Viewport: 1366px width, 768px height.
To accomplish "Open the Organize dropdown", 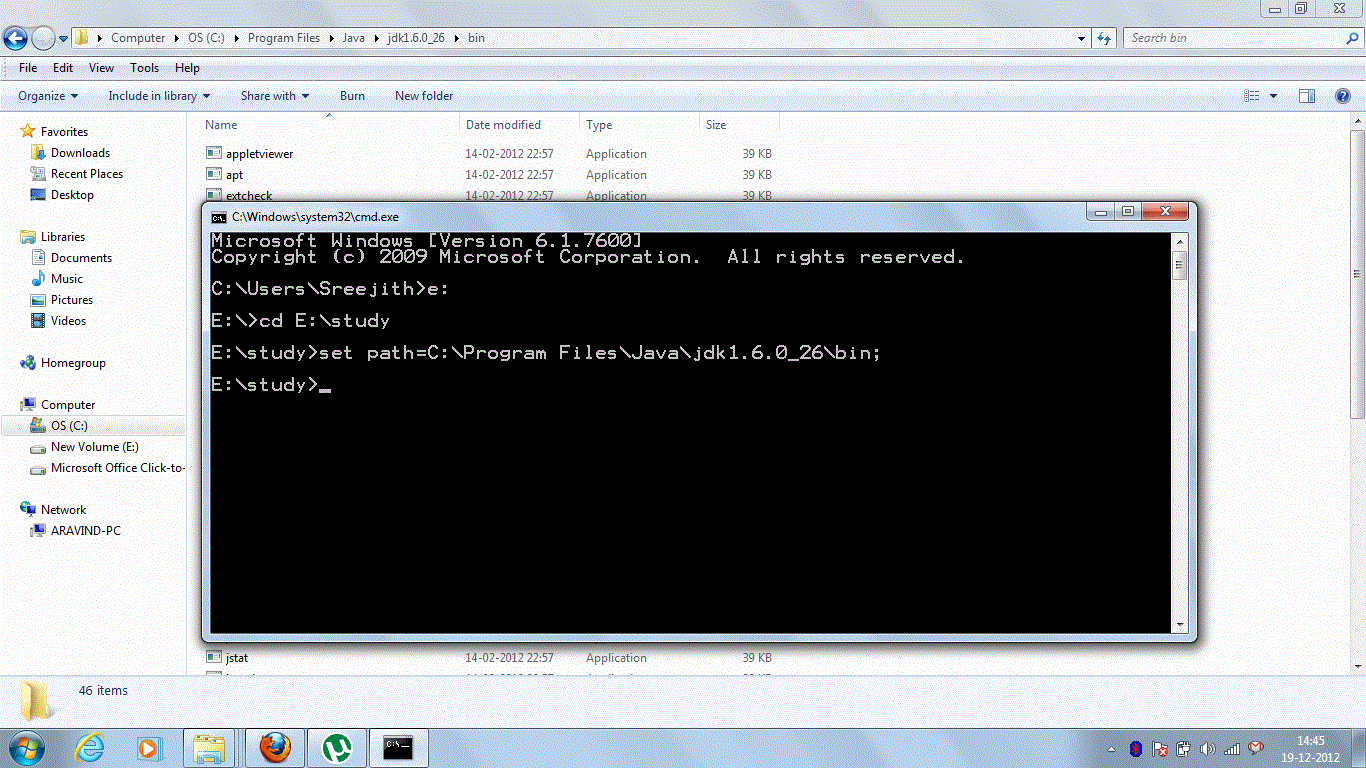I will tap(46, 95).
